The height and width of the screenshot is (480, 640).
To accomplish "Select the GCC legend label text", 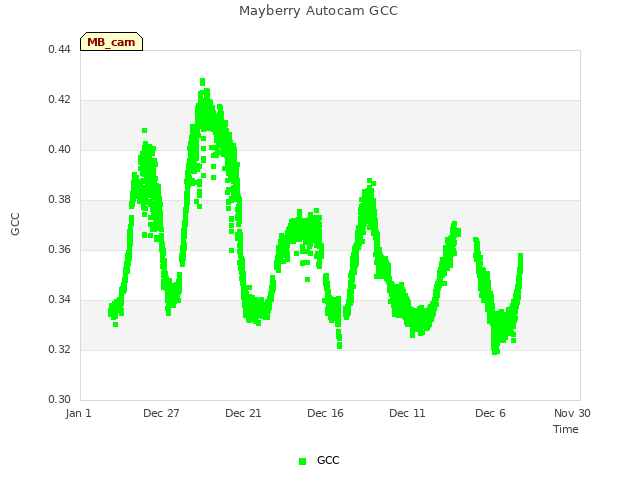I will pos(328,460).
